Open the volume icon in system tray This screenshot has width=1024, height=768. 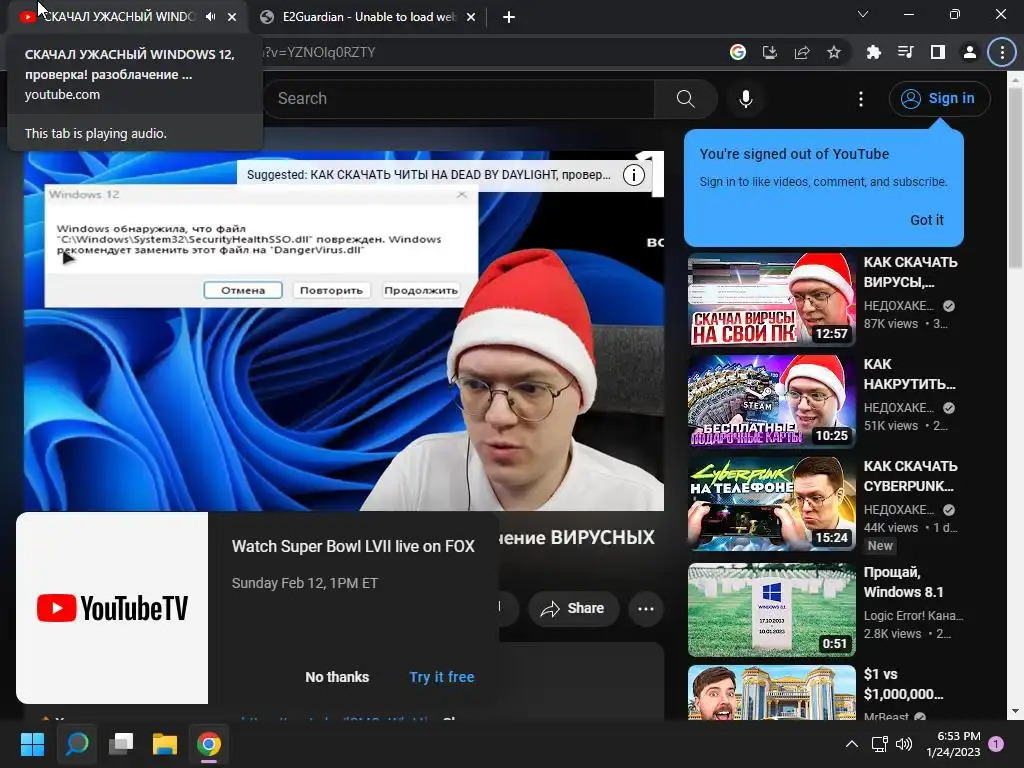point(904,744)
